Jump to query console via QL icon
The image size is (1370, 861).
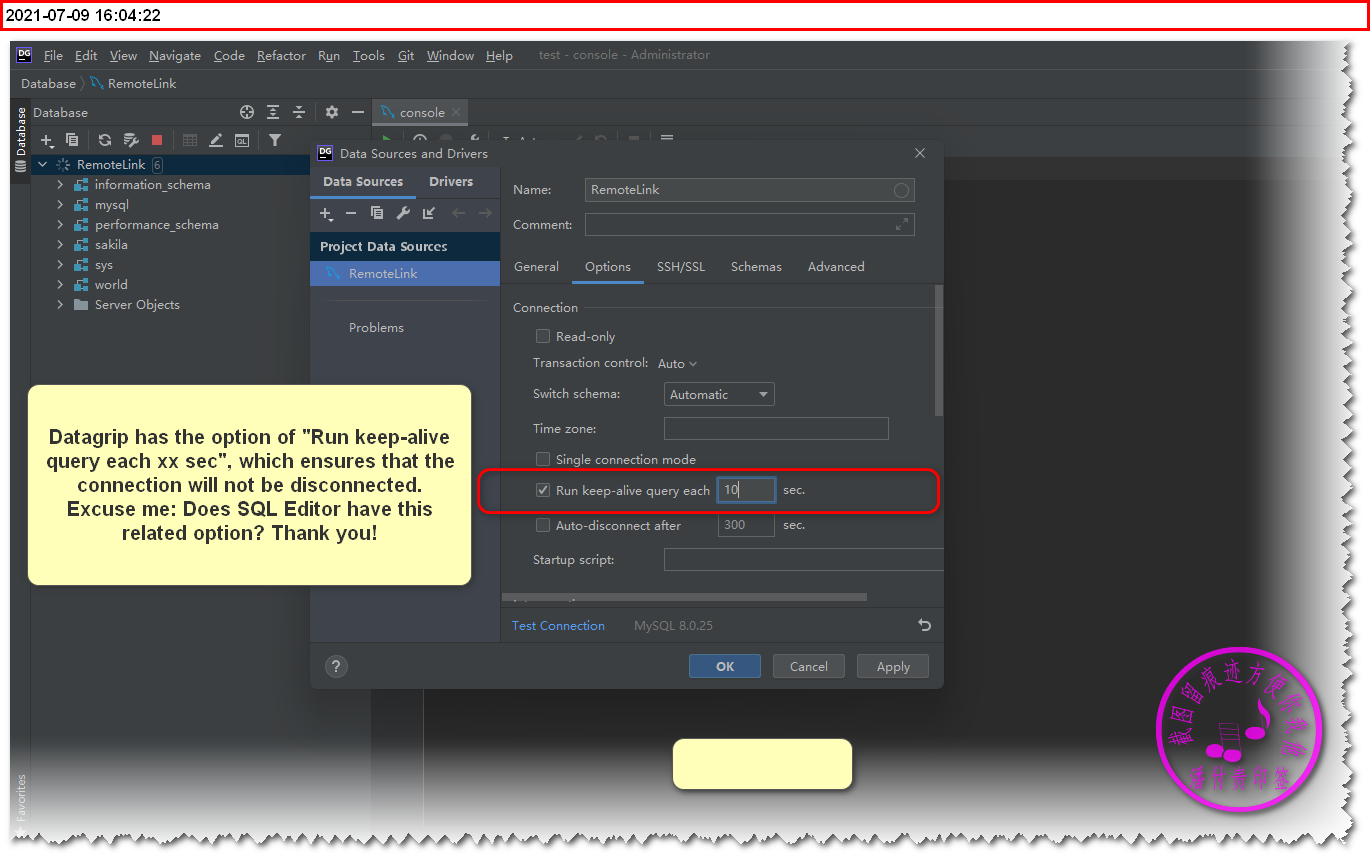coord(242,141)
